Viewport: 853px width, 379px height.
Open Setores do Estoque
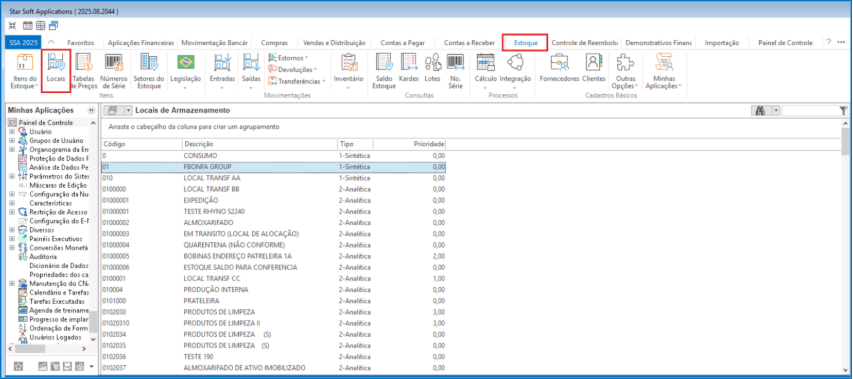pyautogui.click(x=149, y=71)
